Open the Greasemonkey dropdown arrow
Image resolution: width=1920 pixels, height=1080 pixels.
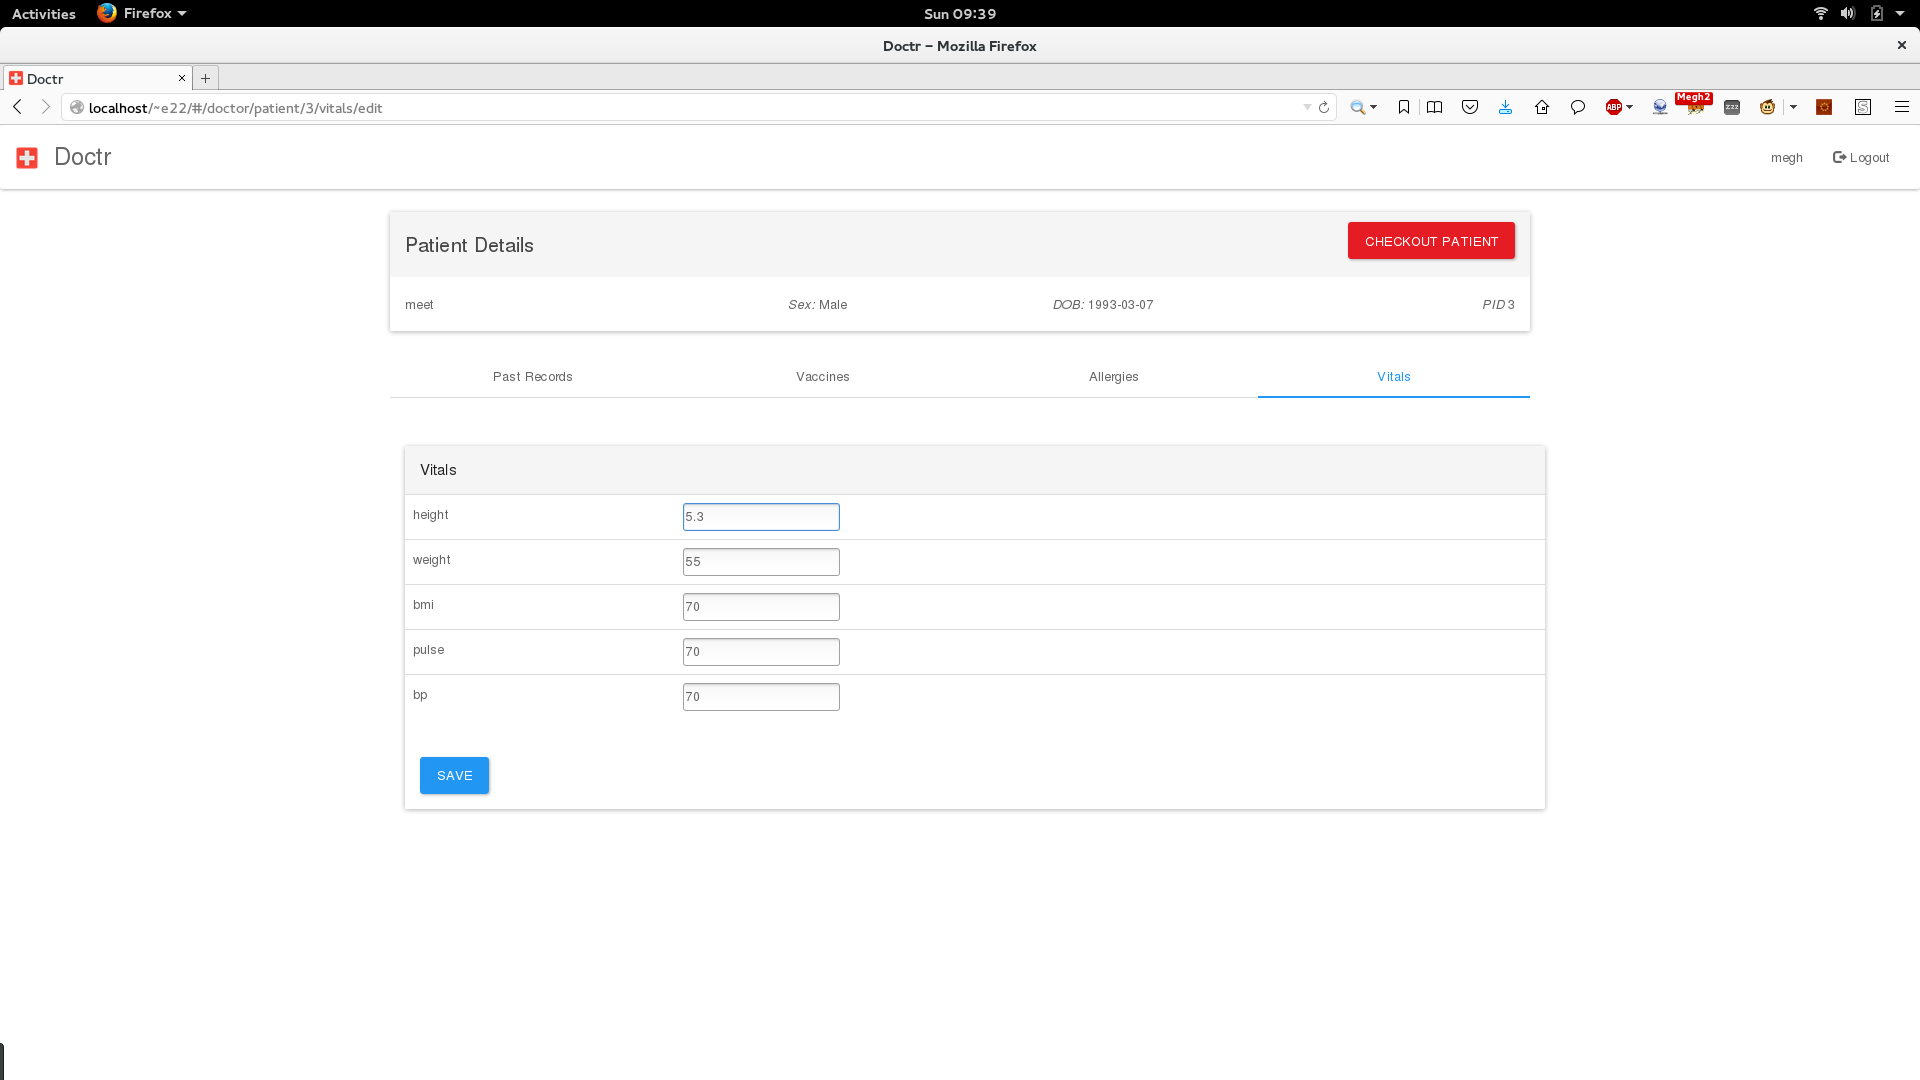(x=1793, y=107)
